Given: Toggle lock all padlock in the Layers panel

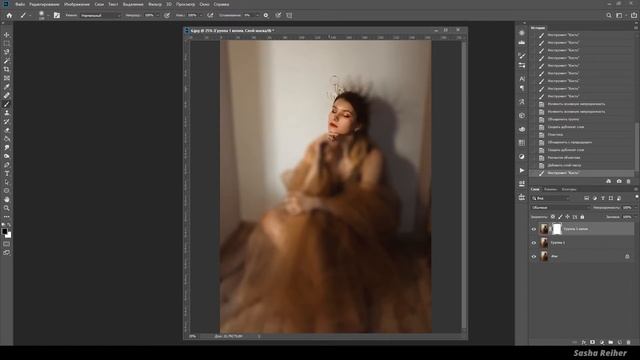Looking at the screenshot, I should (582, 217).
